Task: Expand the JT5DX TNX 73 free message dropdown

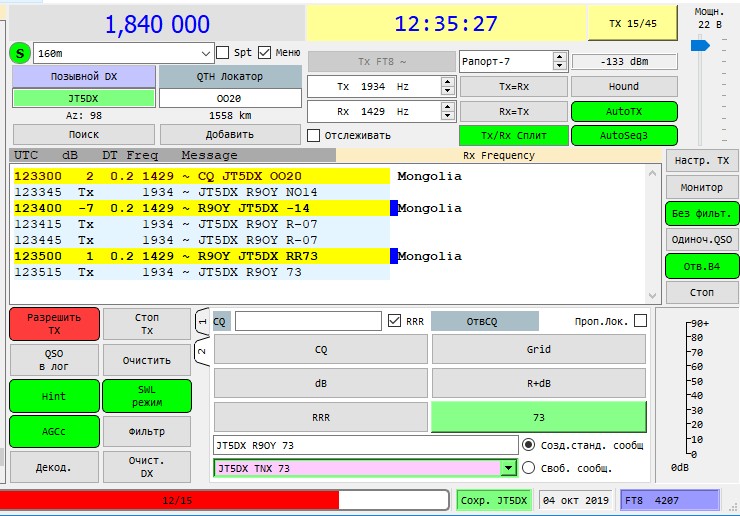Action: pyautogui.click(x=508, y=467)
